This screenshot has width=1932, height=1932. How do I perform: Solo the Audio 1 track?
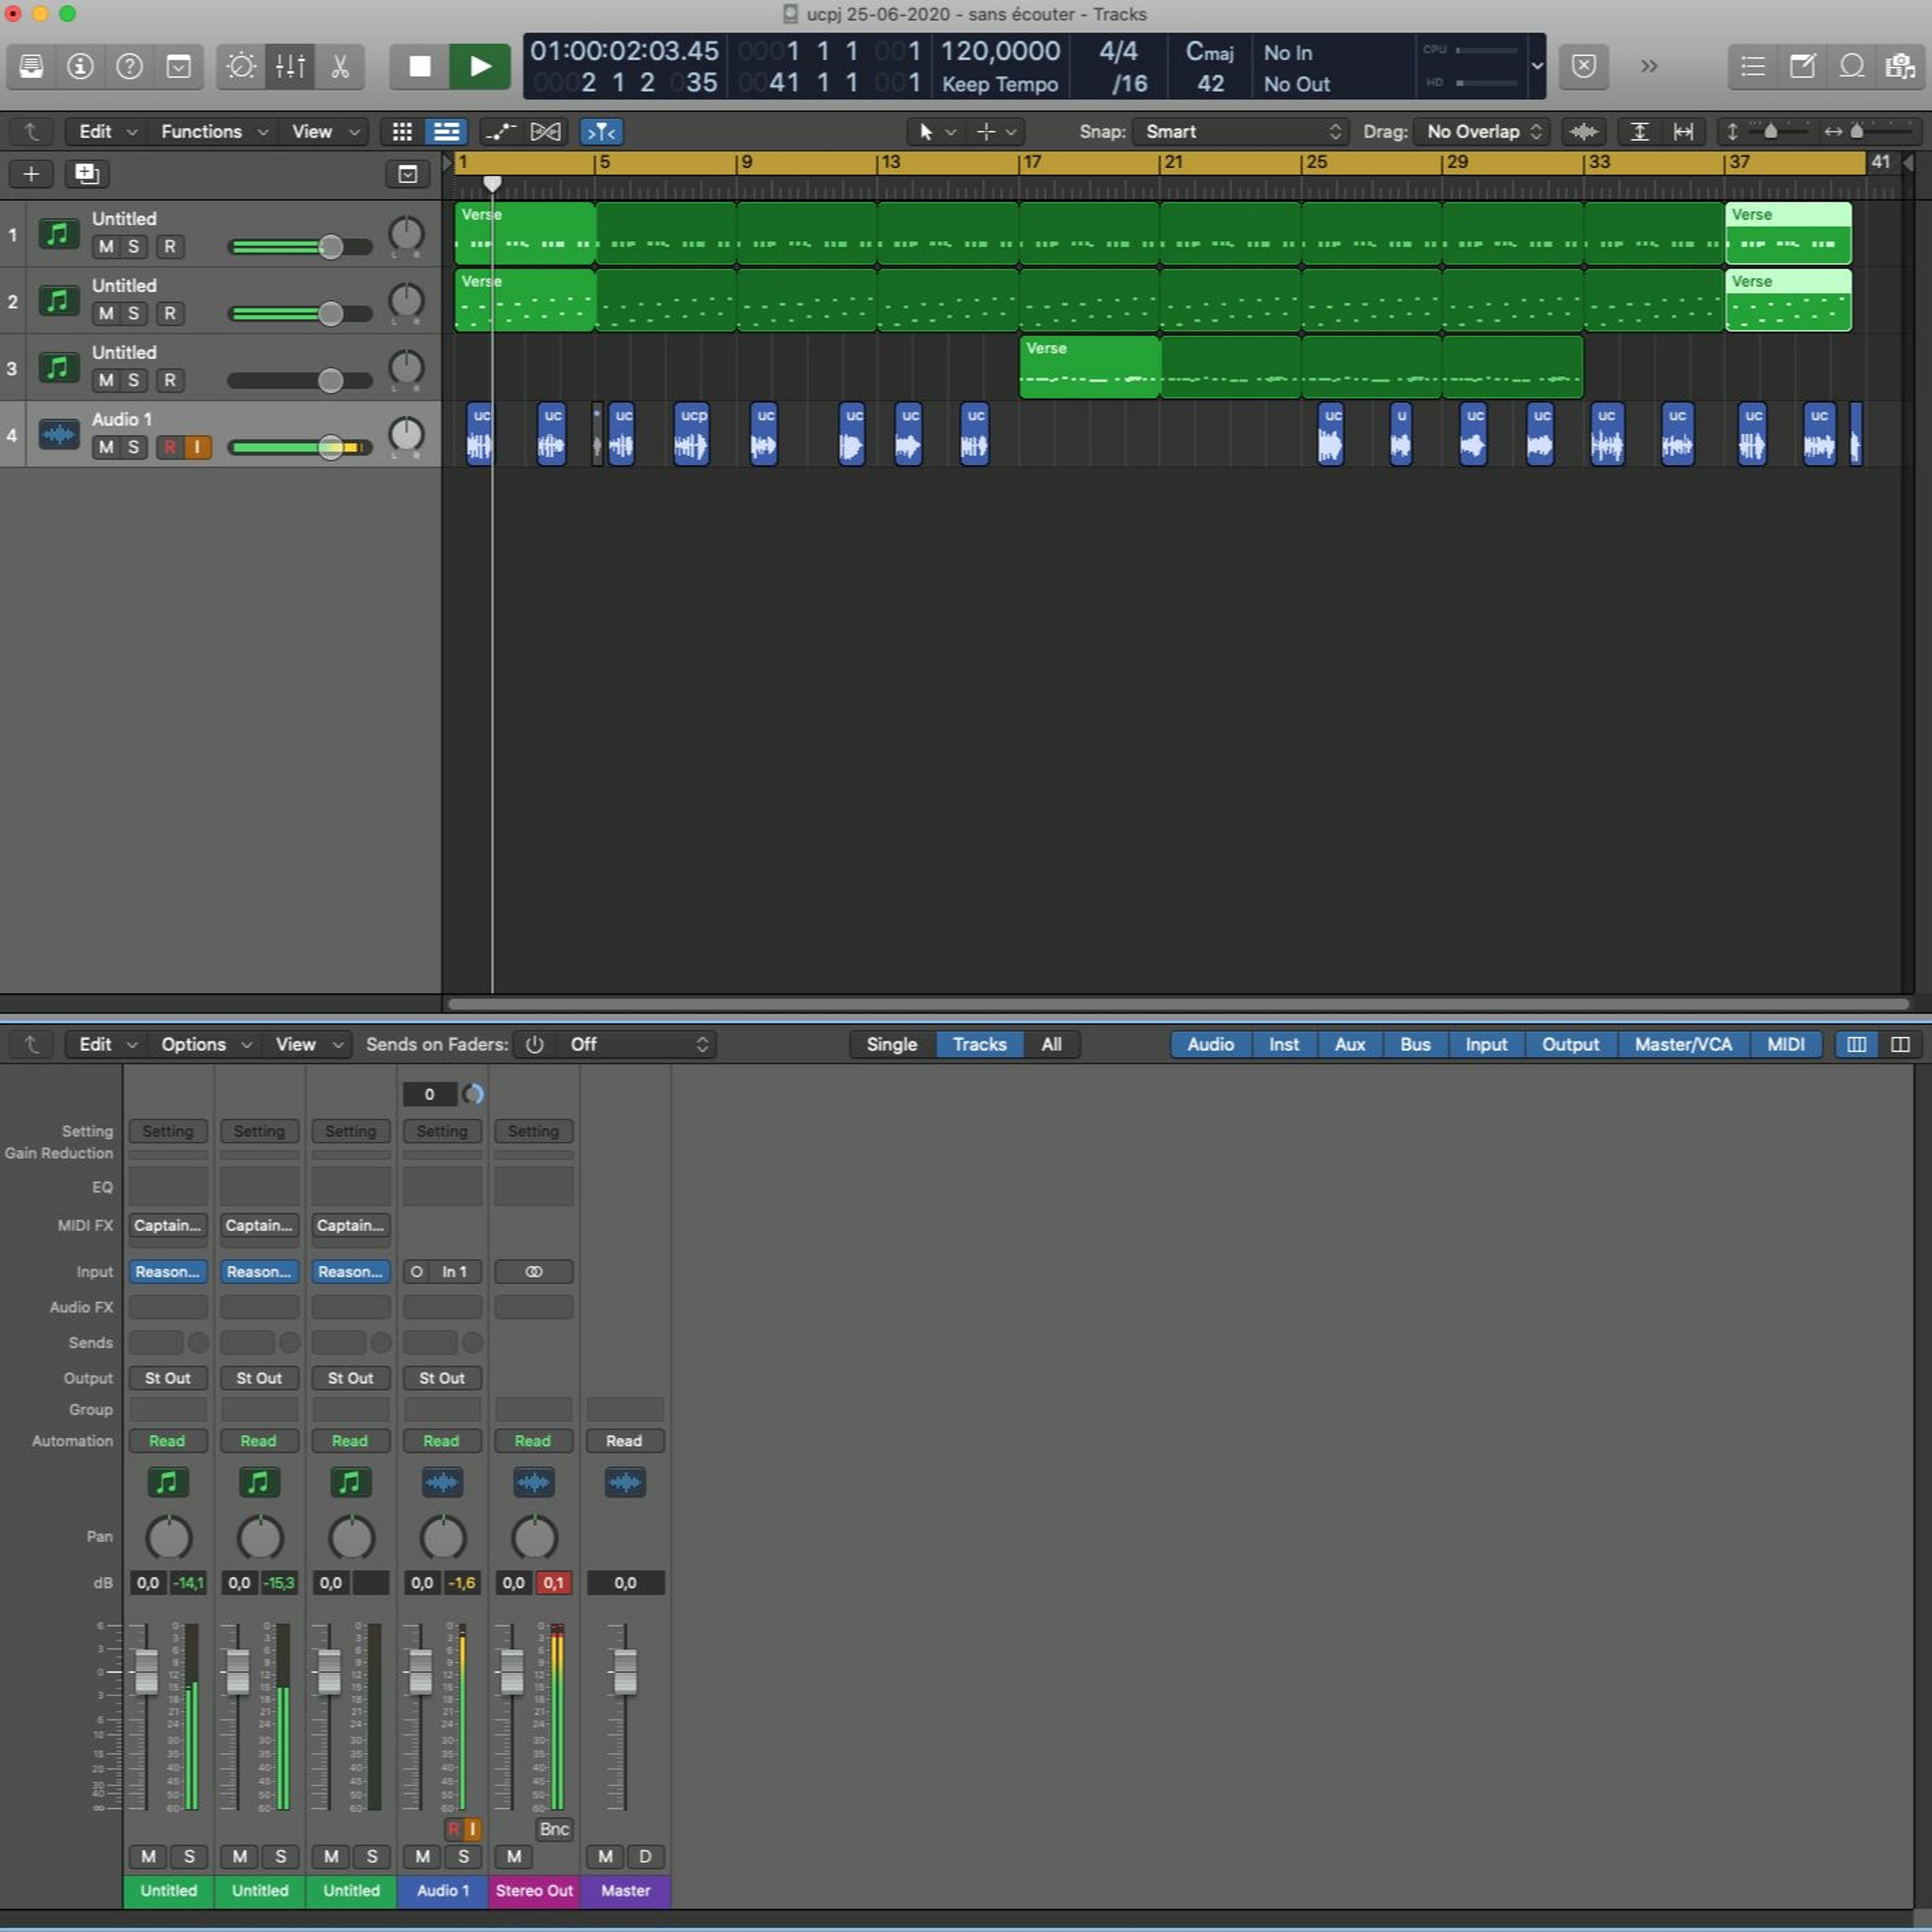coord(133,447)
